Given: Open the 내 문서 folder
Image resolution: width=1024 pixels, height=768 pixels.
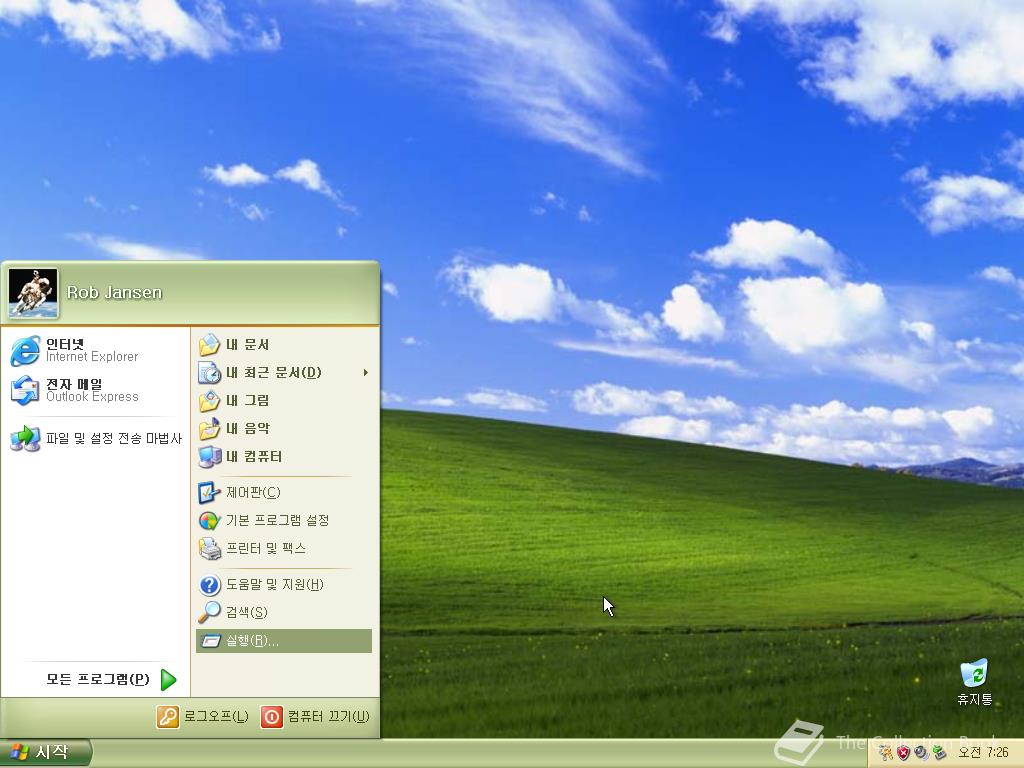Looking at the screenshot, I should (284, 344).
